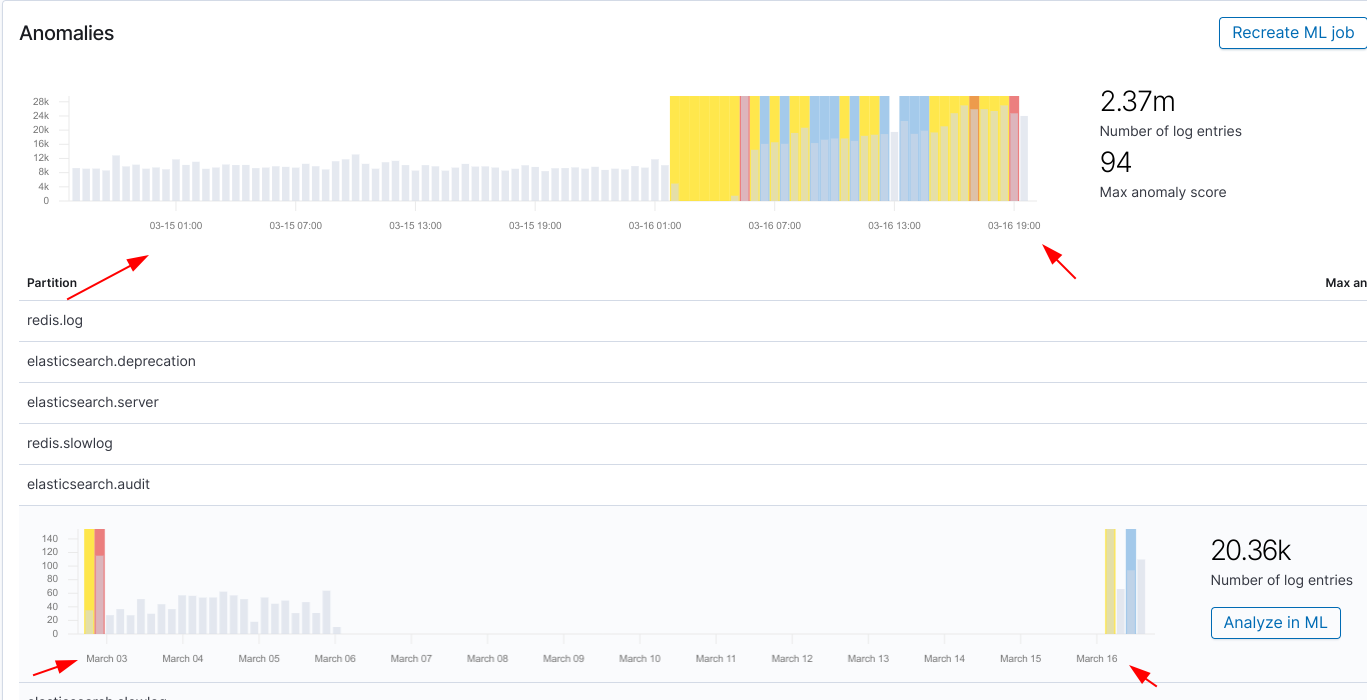1367x700 pixels.
Task: Select the large yellow anomaly block in overall chart
Action: coord(704,148)
